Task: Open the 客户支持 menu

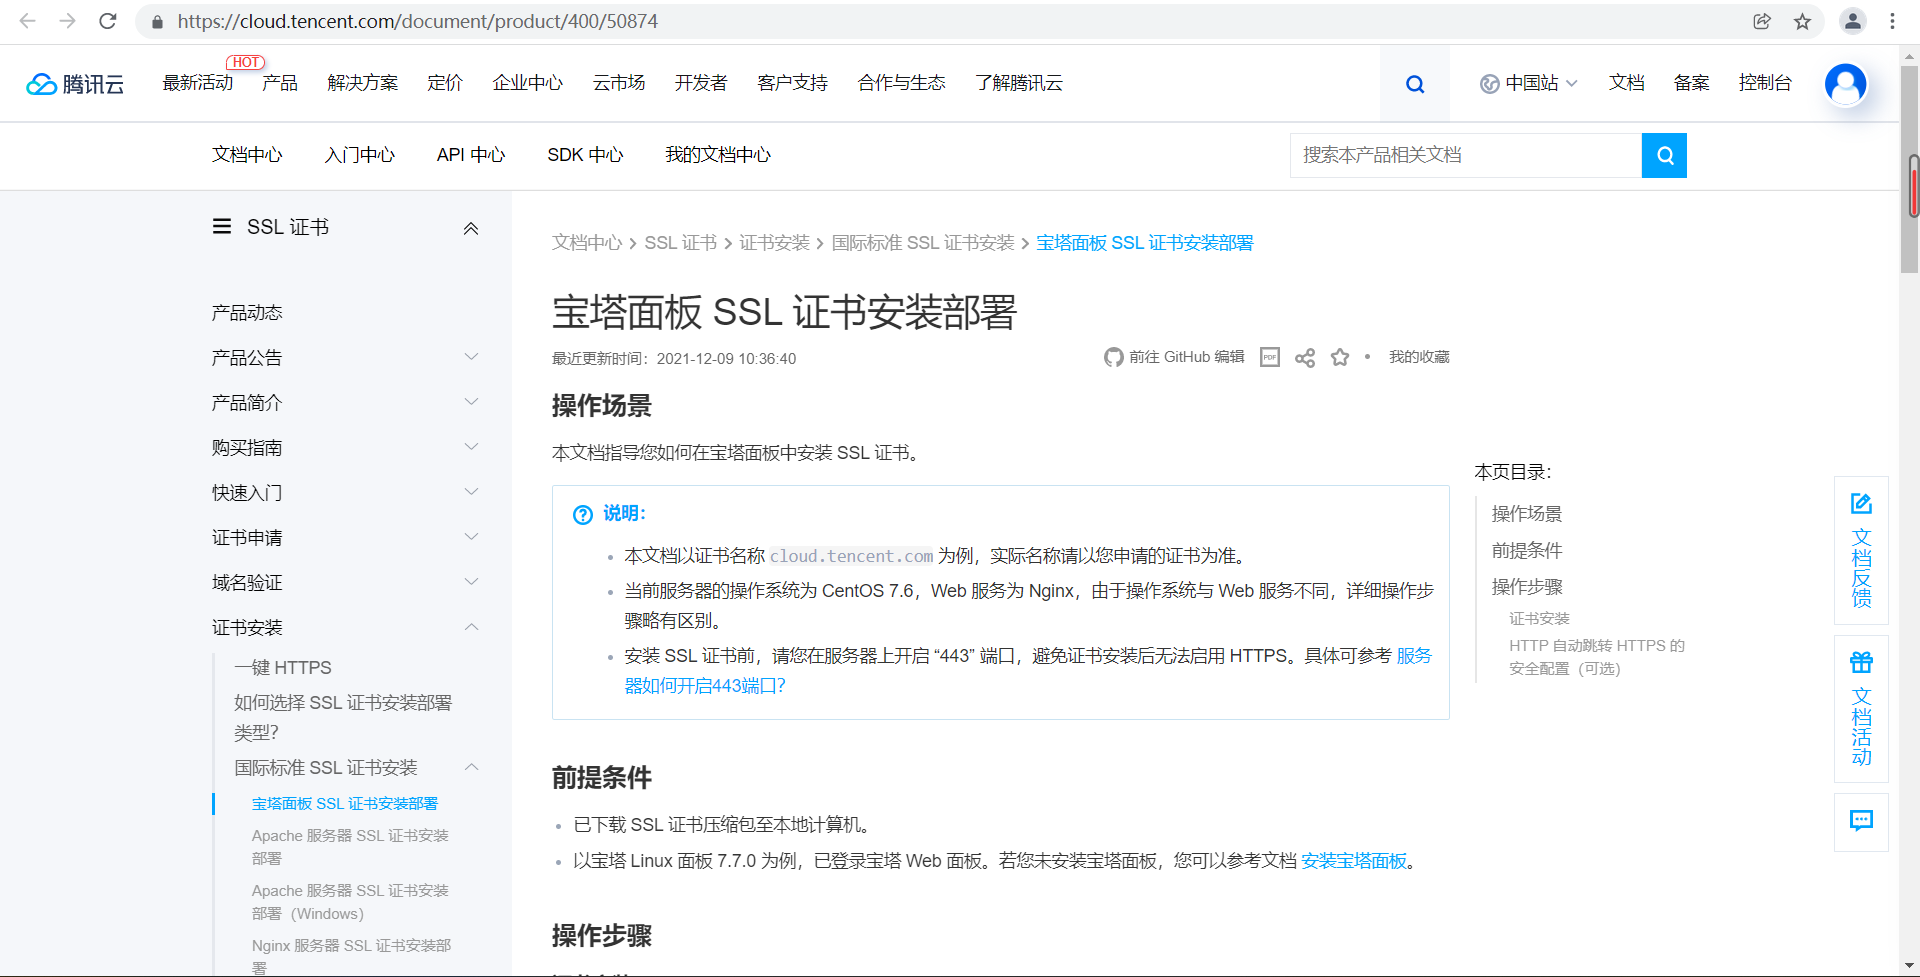Action: point(793,83)
